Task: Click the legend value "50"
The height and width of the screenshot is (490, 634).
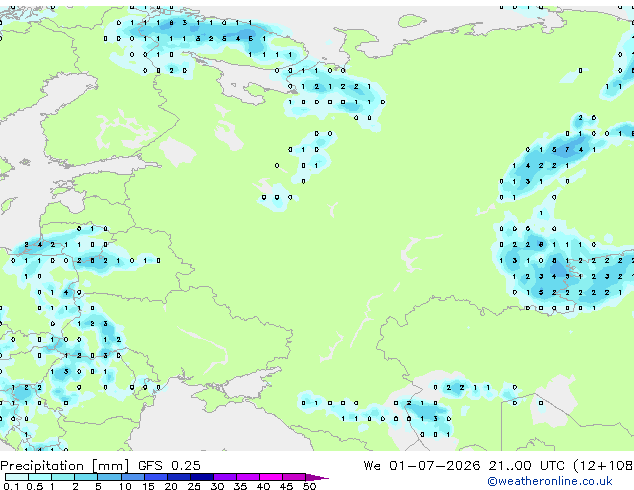Action: point(309,486)
